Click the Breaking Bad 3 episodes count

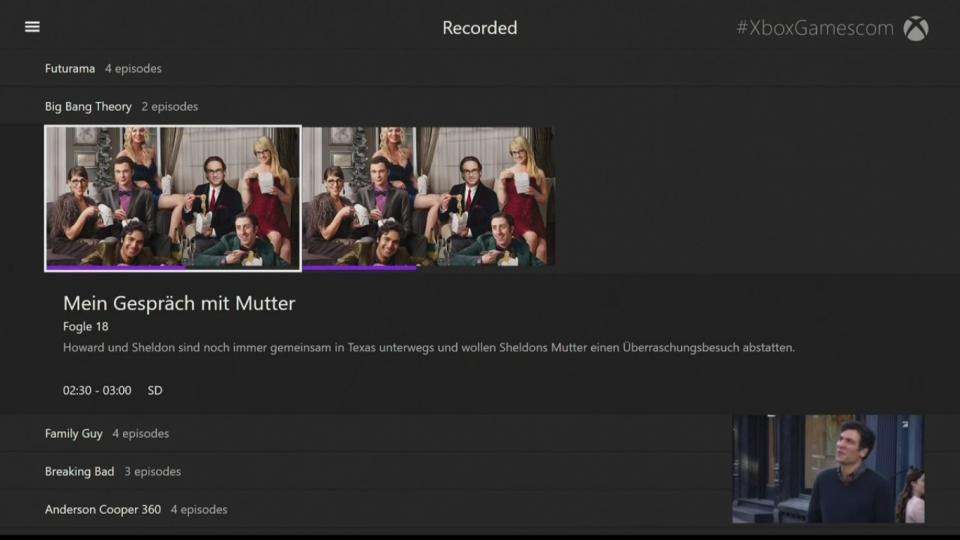152,471
